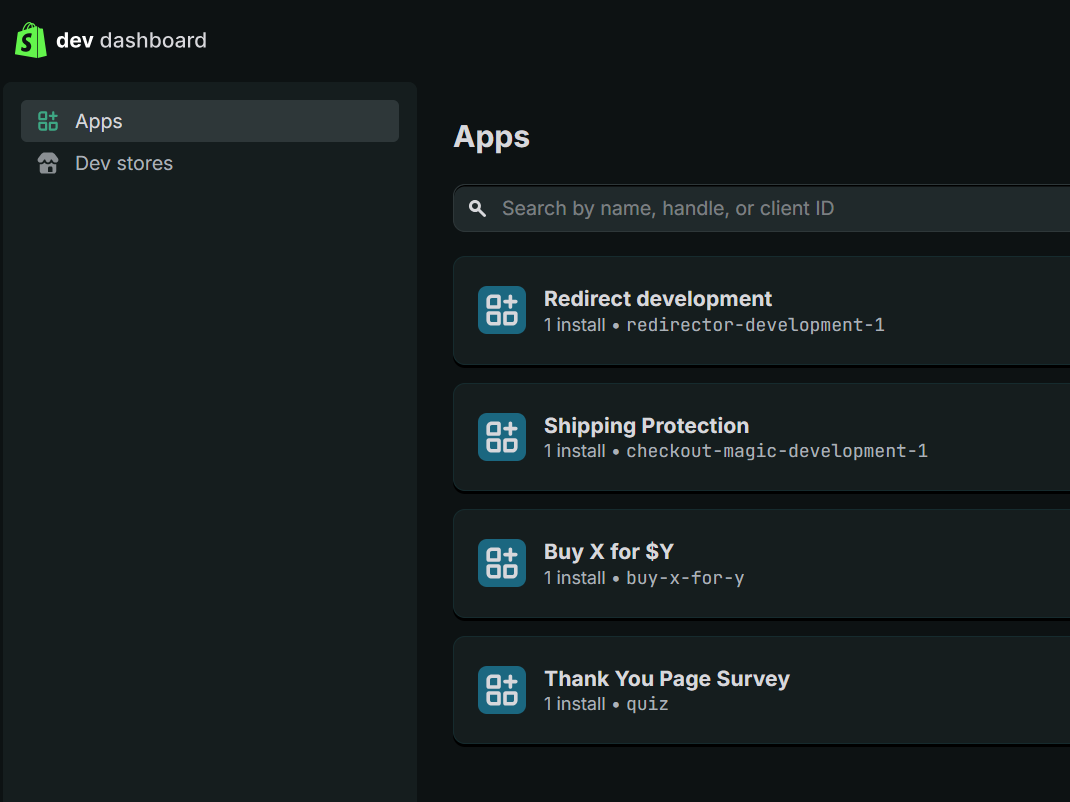Click the checkout-magic-development-1 handle text
The height and width of the screenshot is (802, 1070).
point(777,451)
